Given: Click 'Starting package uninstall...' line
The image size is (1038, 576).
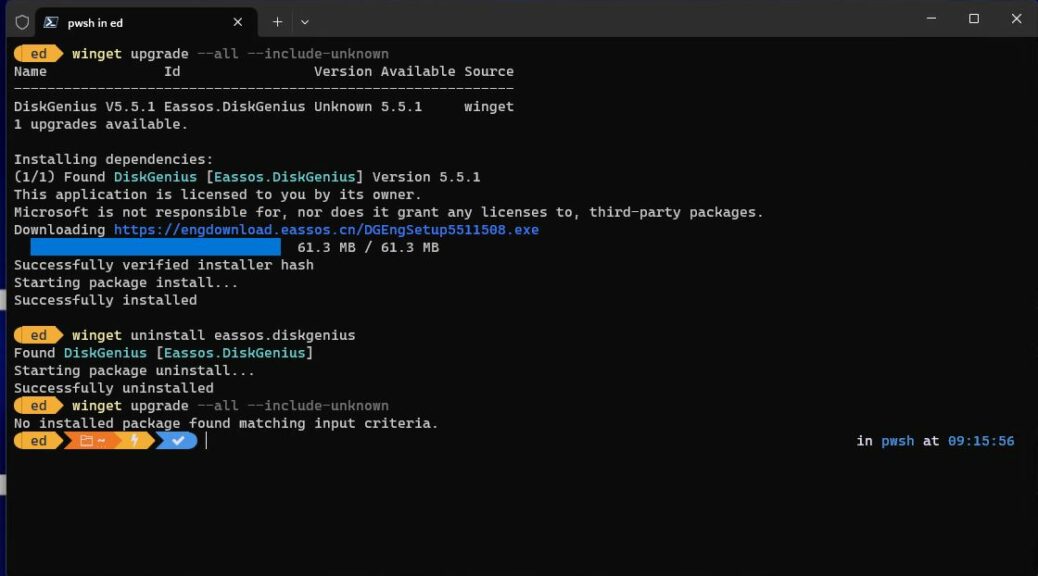Looking at the screenshot, I should pos(134,371).
